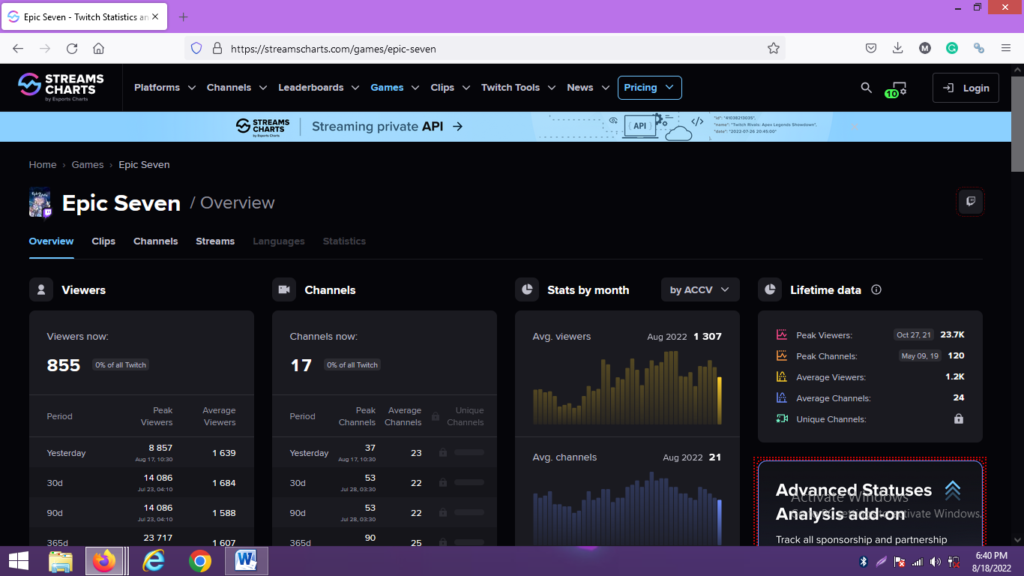Image resolution: width=1024 pixels, height=576 pixels.
Task: Switch to the Clips tab
Action: pyautogui.click(x=103, y=241)
